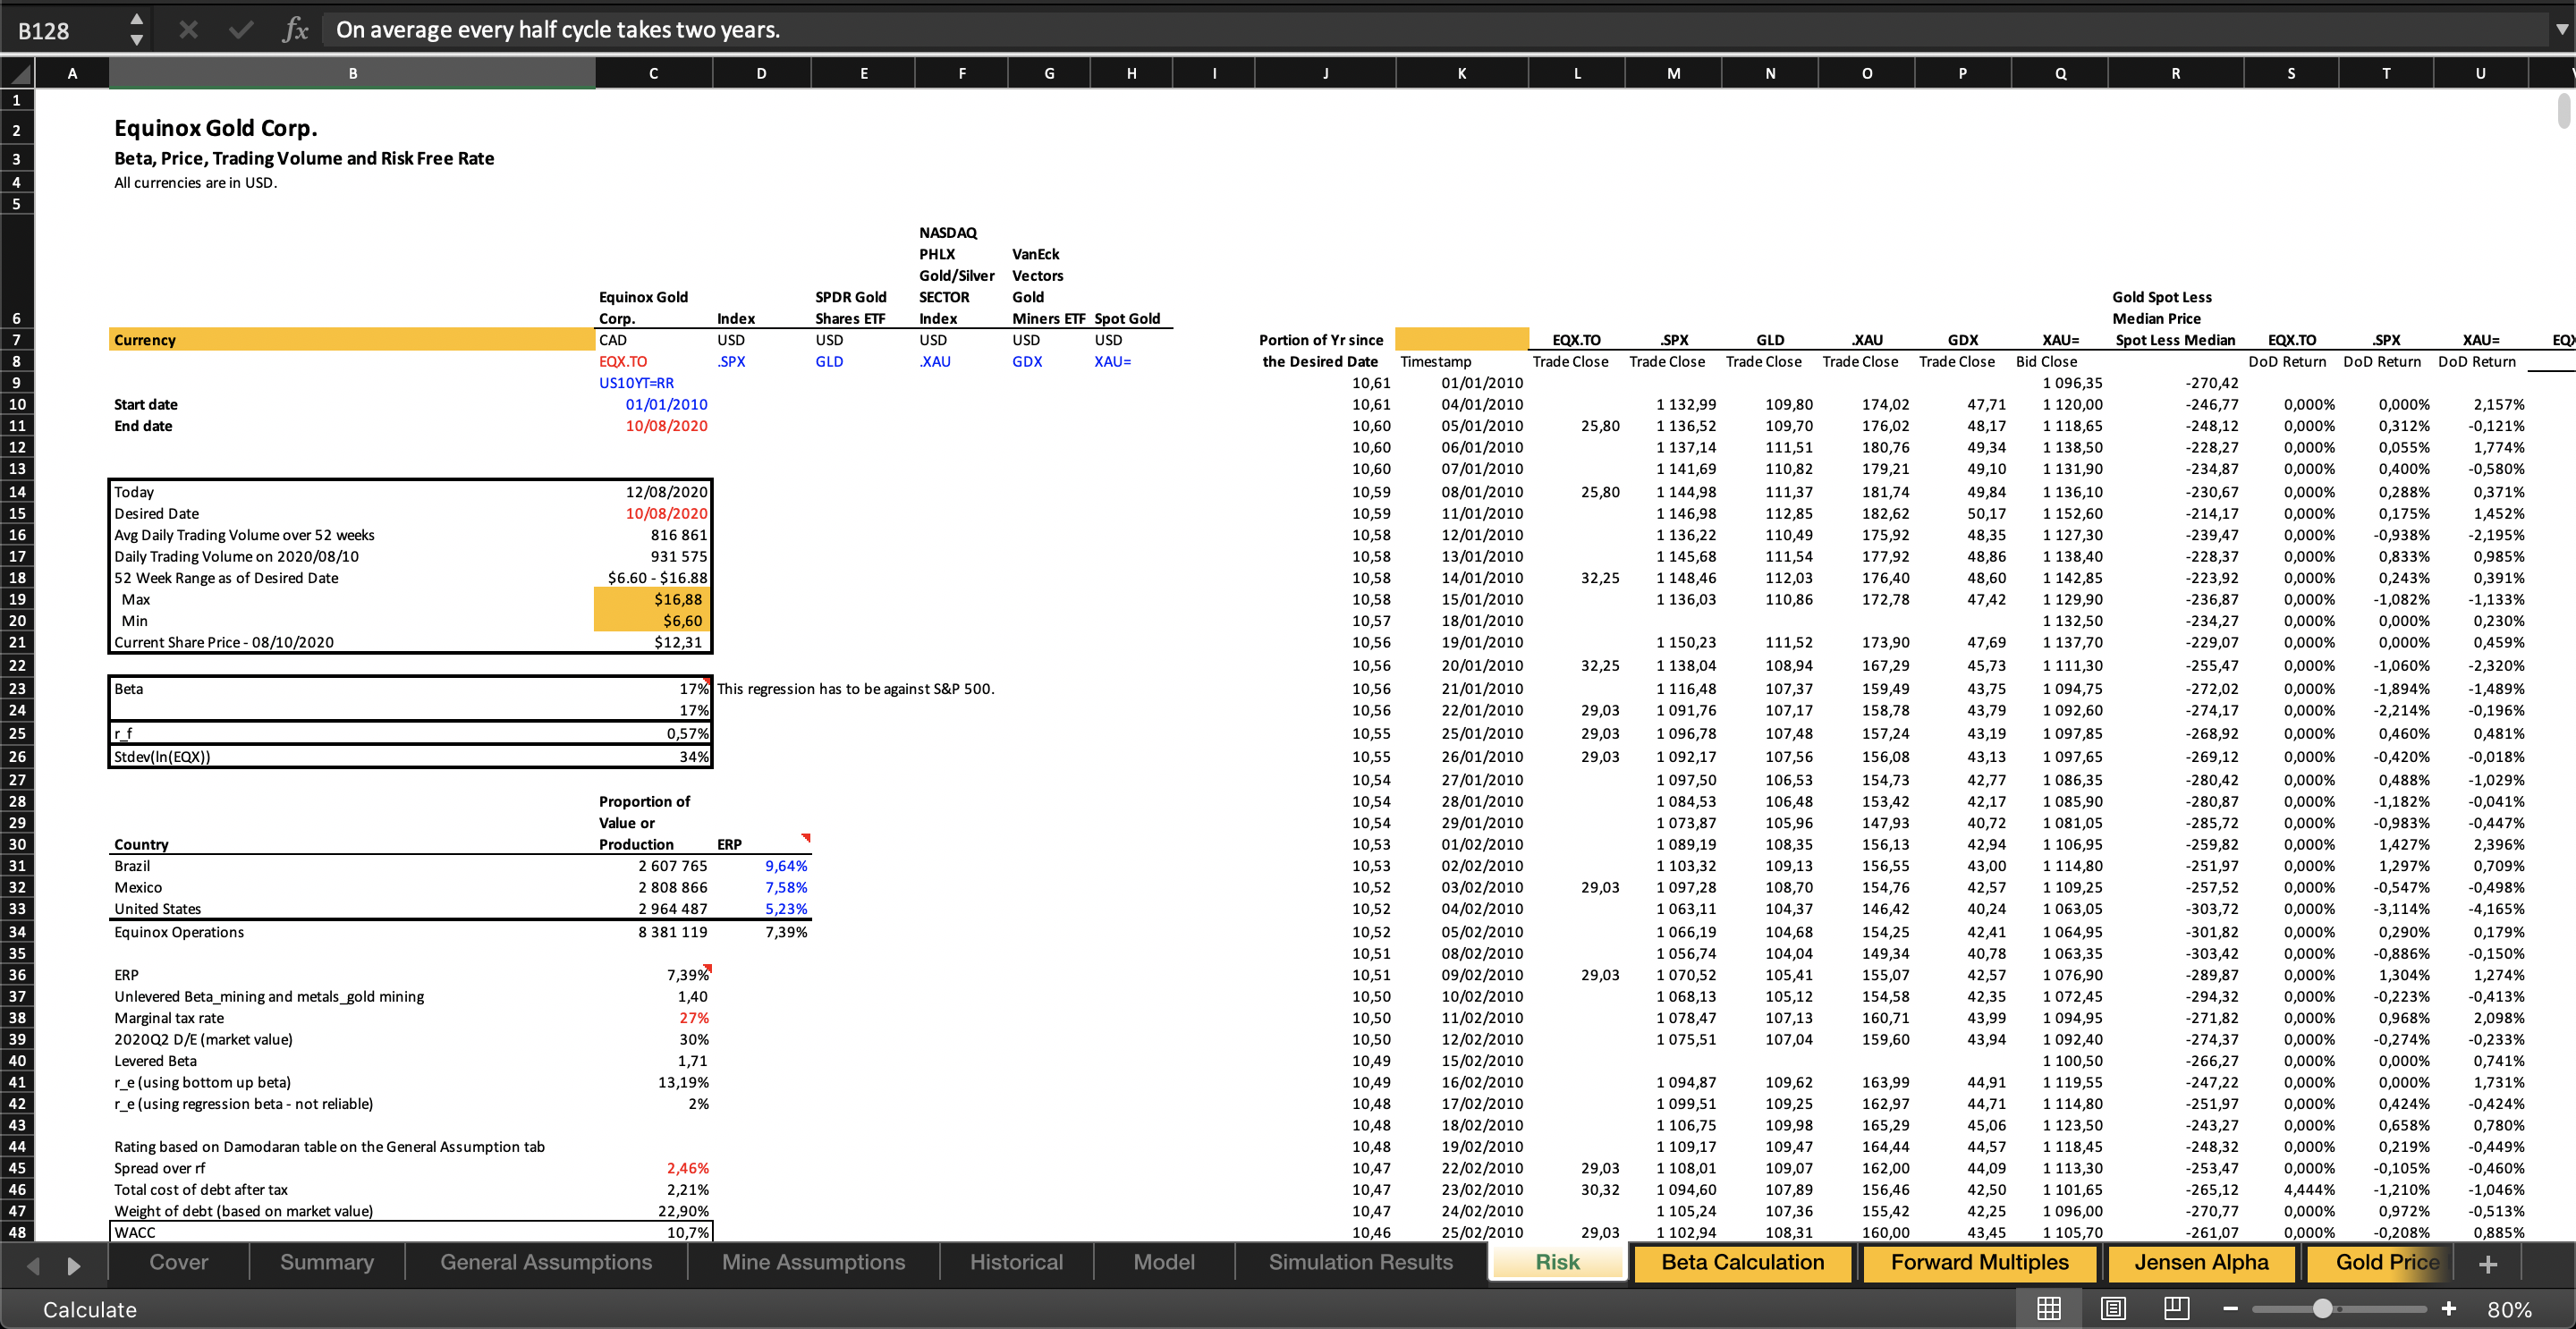Switch to Page Layout view icon
Viewport: 2576px width, 1329px height.
(x=2113, y=1308)
